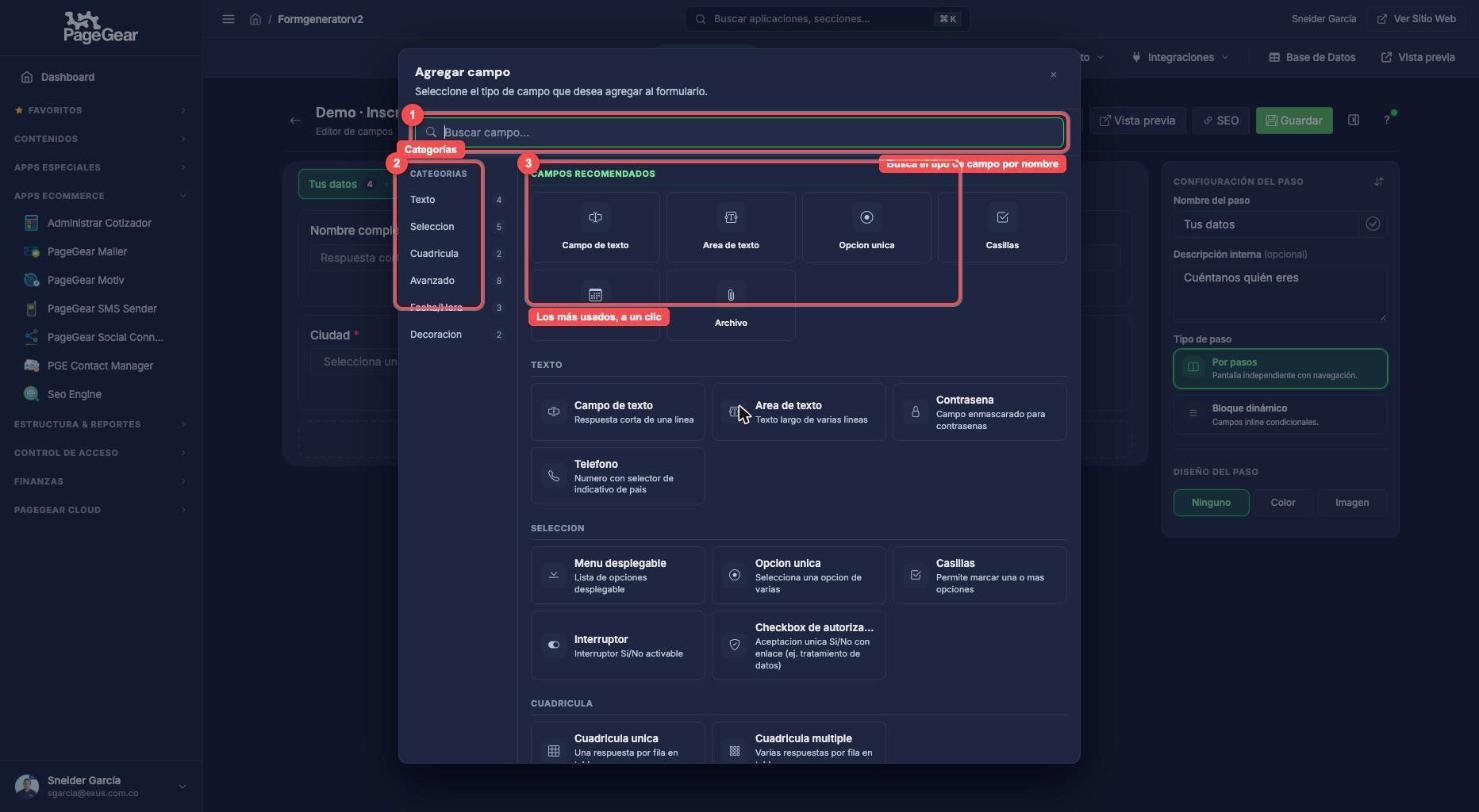Open the PageGear Mailer app
The height and width of the screenshot is (812, 1479).
87,252
